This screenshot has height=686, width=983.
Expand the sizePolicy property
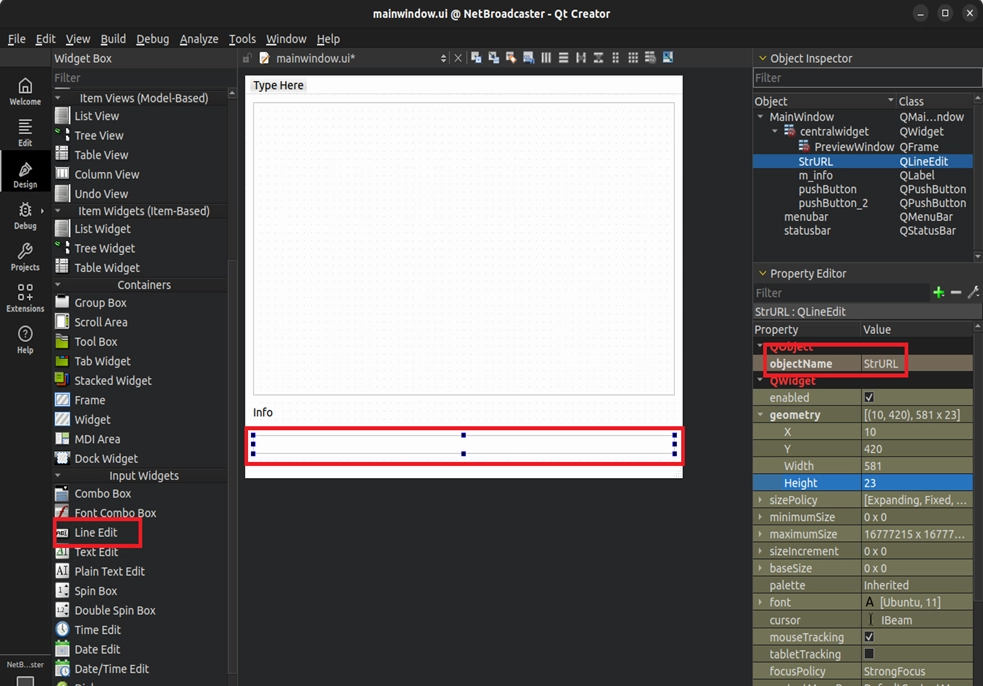760,500
